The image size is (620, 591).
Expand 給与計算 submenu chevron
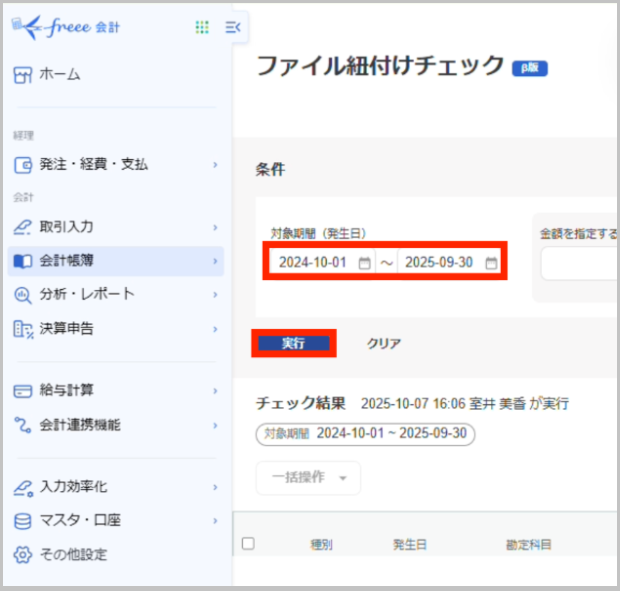(215, 391)
